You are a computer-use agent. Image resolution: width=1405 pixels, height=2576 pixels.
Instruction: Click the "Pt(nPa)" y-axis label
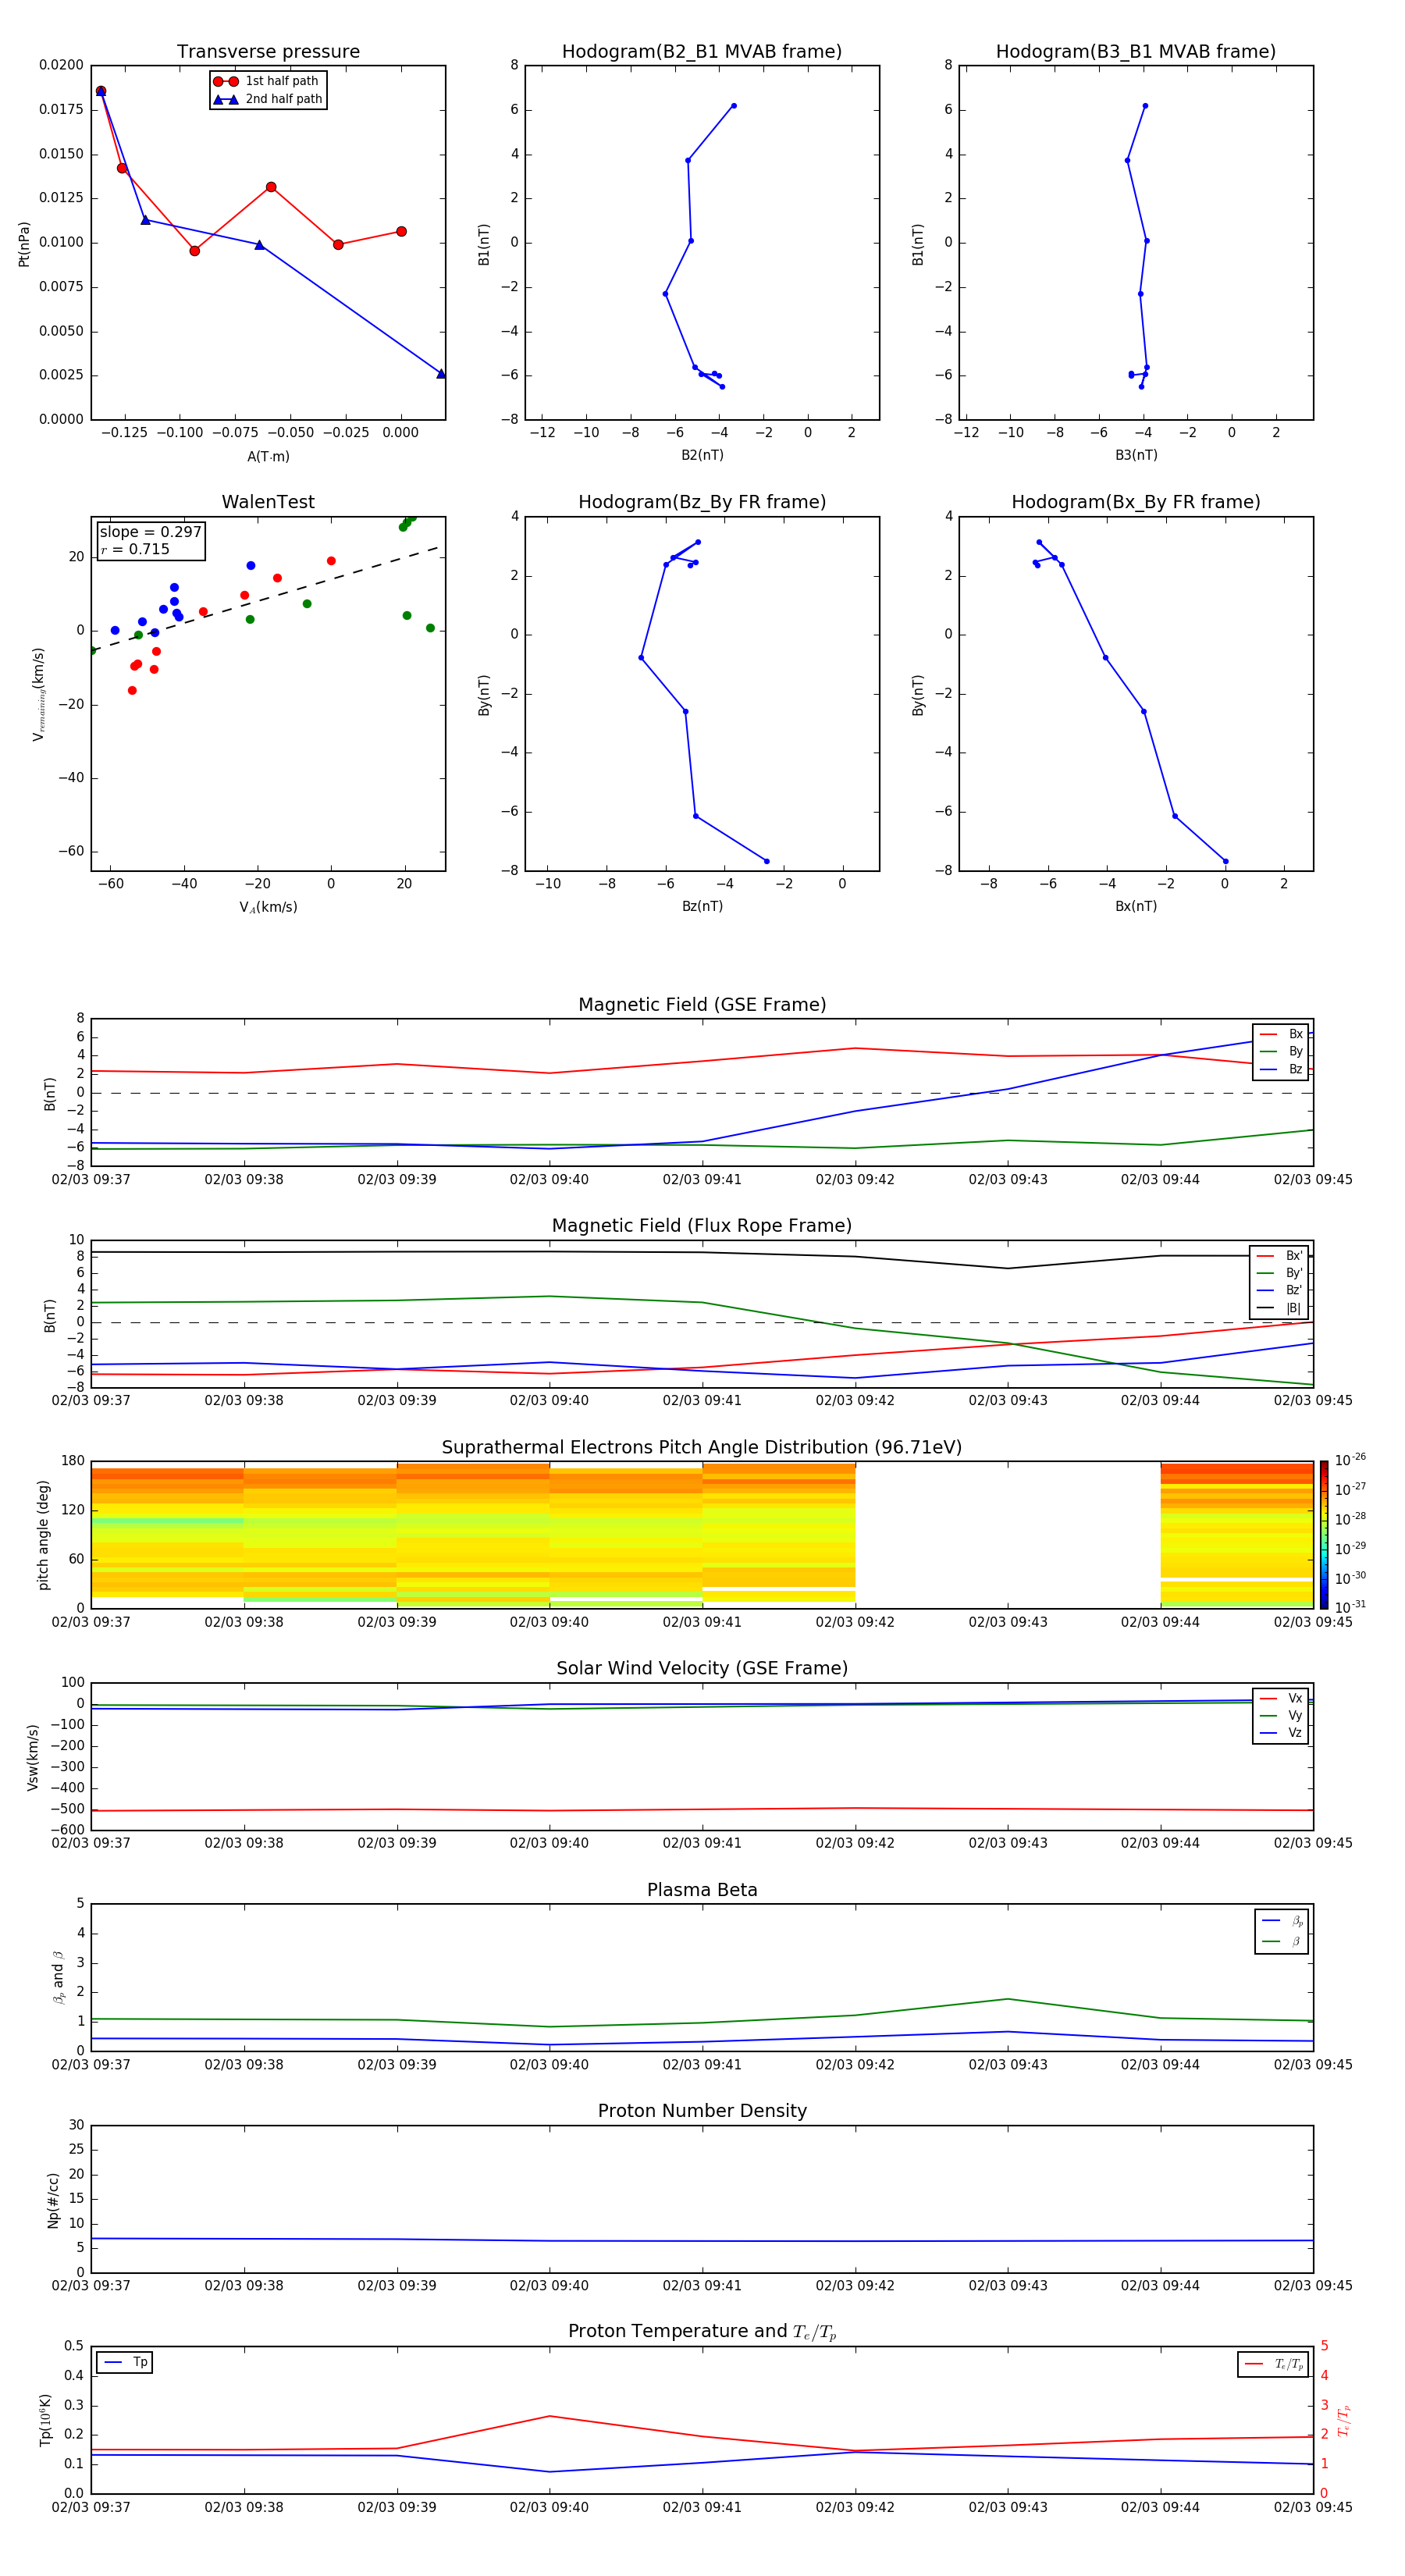pos(24,243)
